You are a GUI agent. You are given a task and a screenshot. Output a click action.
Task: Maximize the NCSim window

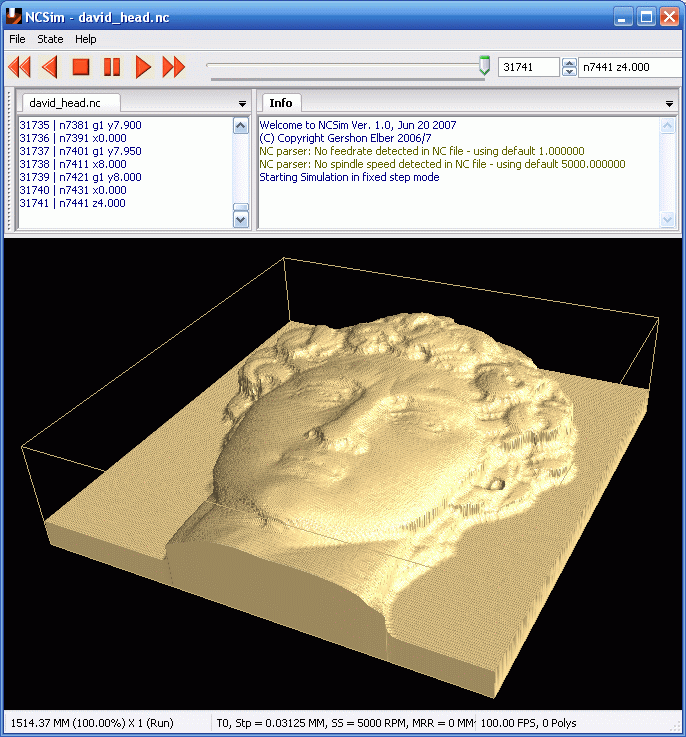coord(646,17)
